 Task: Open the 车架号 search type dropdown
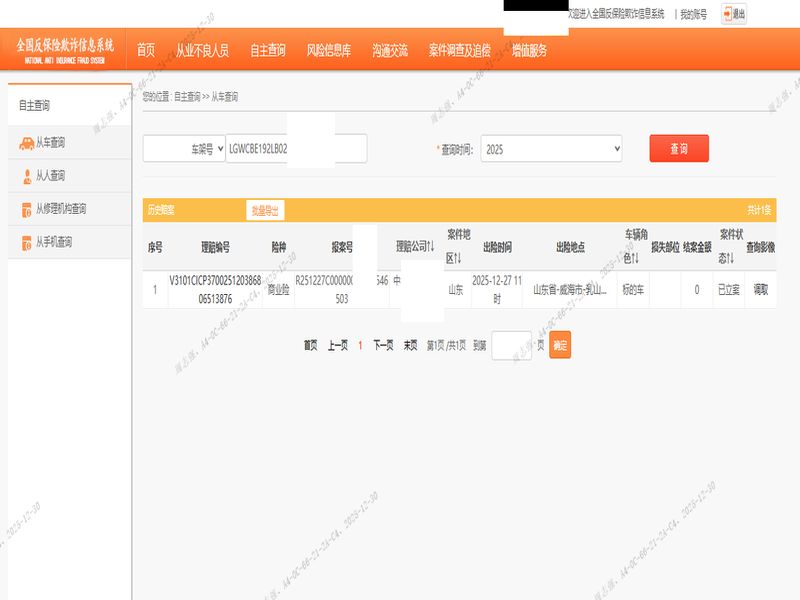[x=184, y=149]
